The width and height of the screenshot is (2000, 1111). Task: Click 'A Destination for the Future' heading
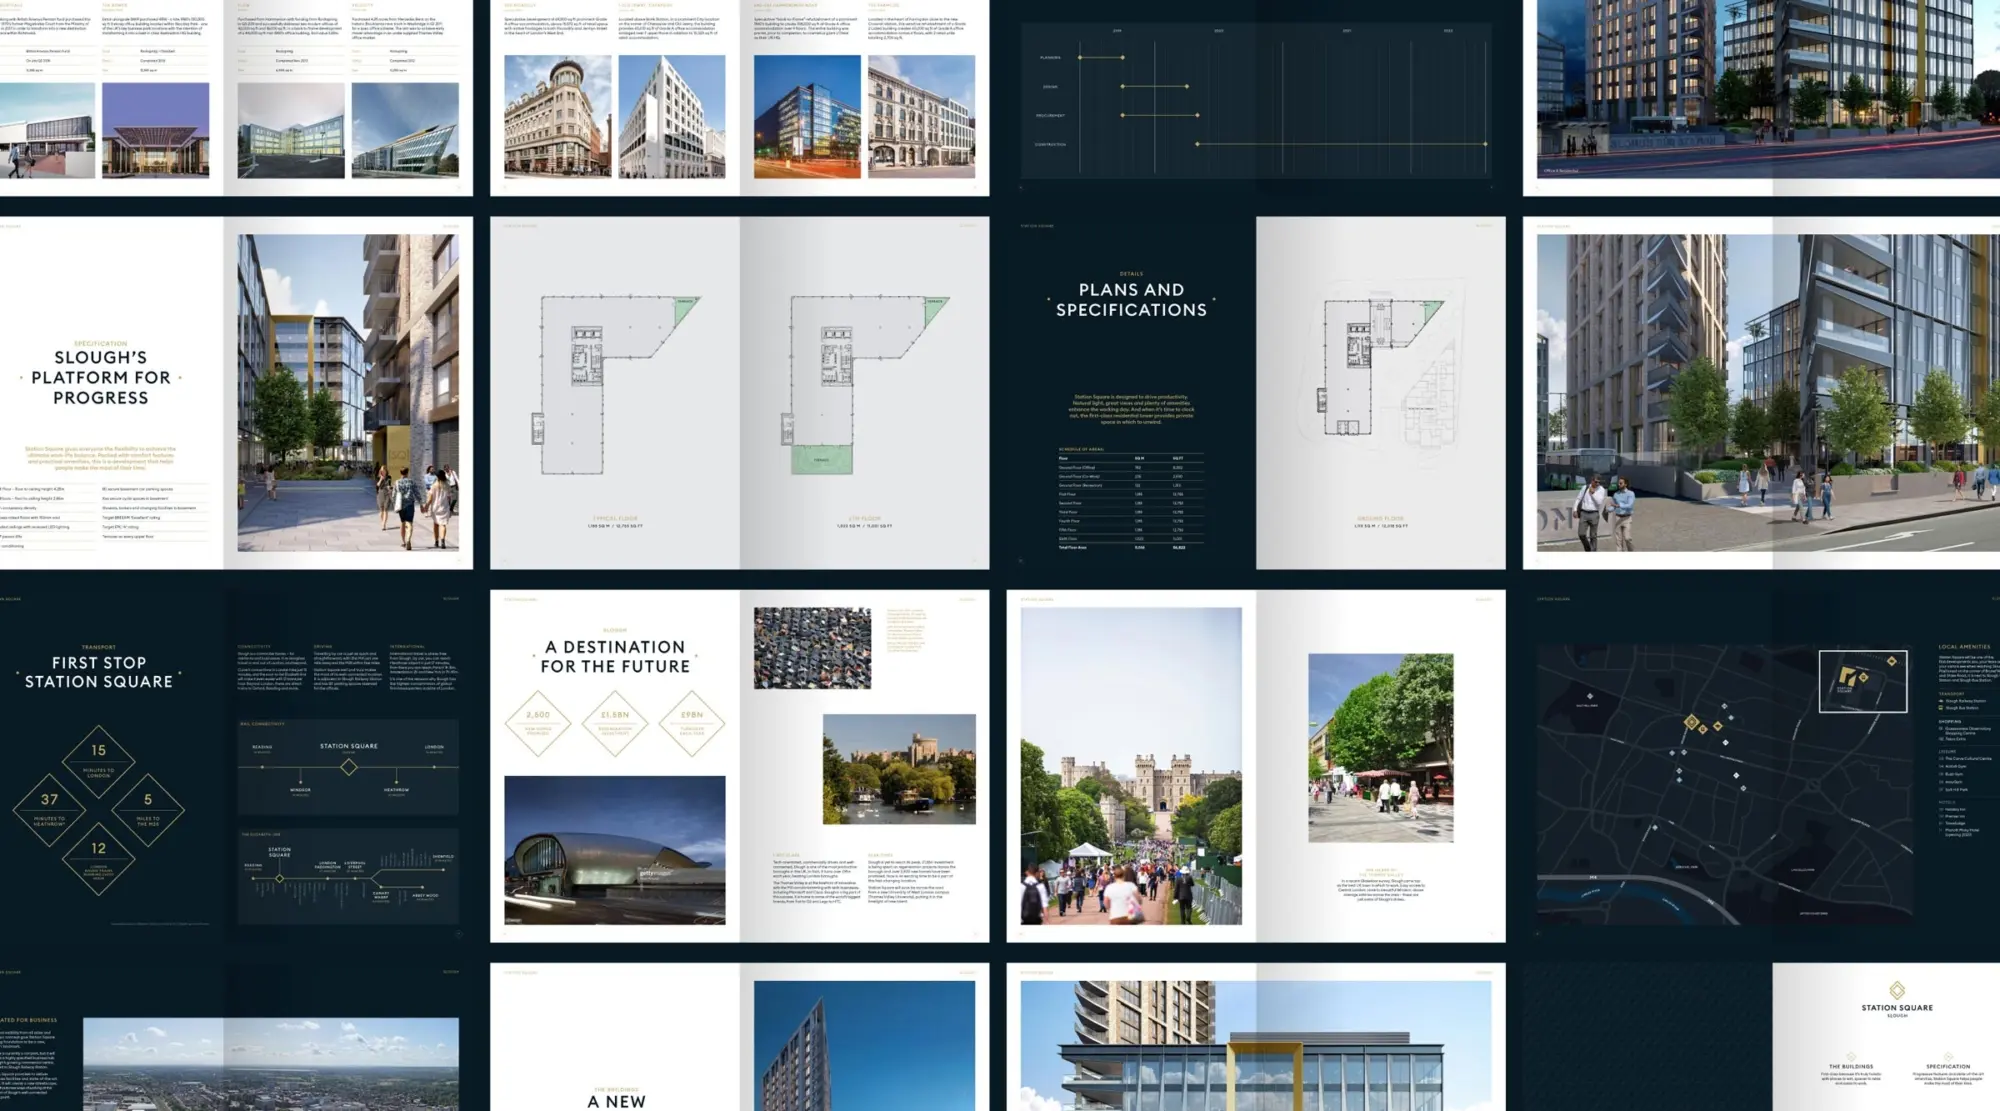(x=615, y=657)
